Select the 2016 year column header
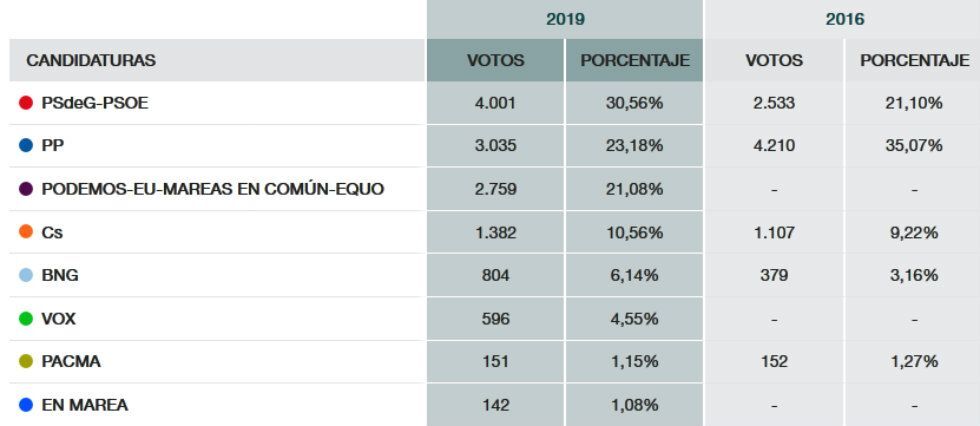This screenshot has width=980, height=426. click(841, 18)
